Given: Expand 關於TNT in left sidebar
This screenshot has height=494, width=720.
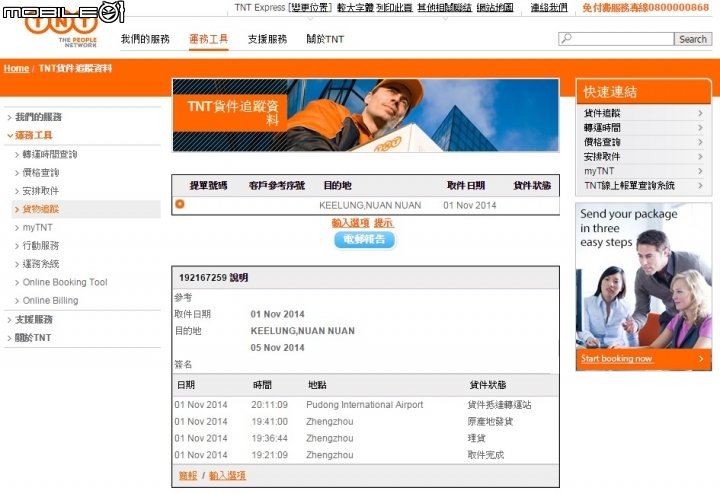Looking at the screenshot, I should coord(33,337).
